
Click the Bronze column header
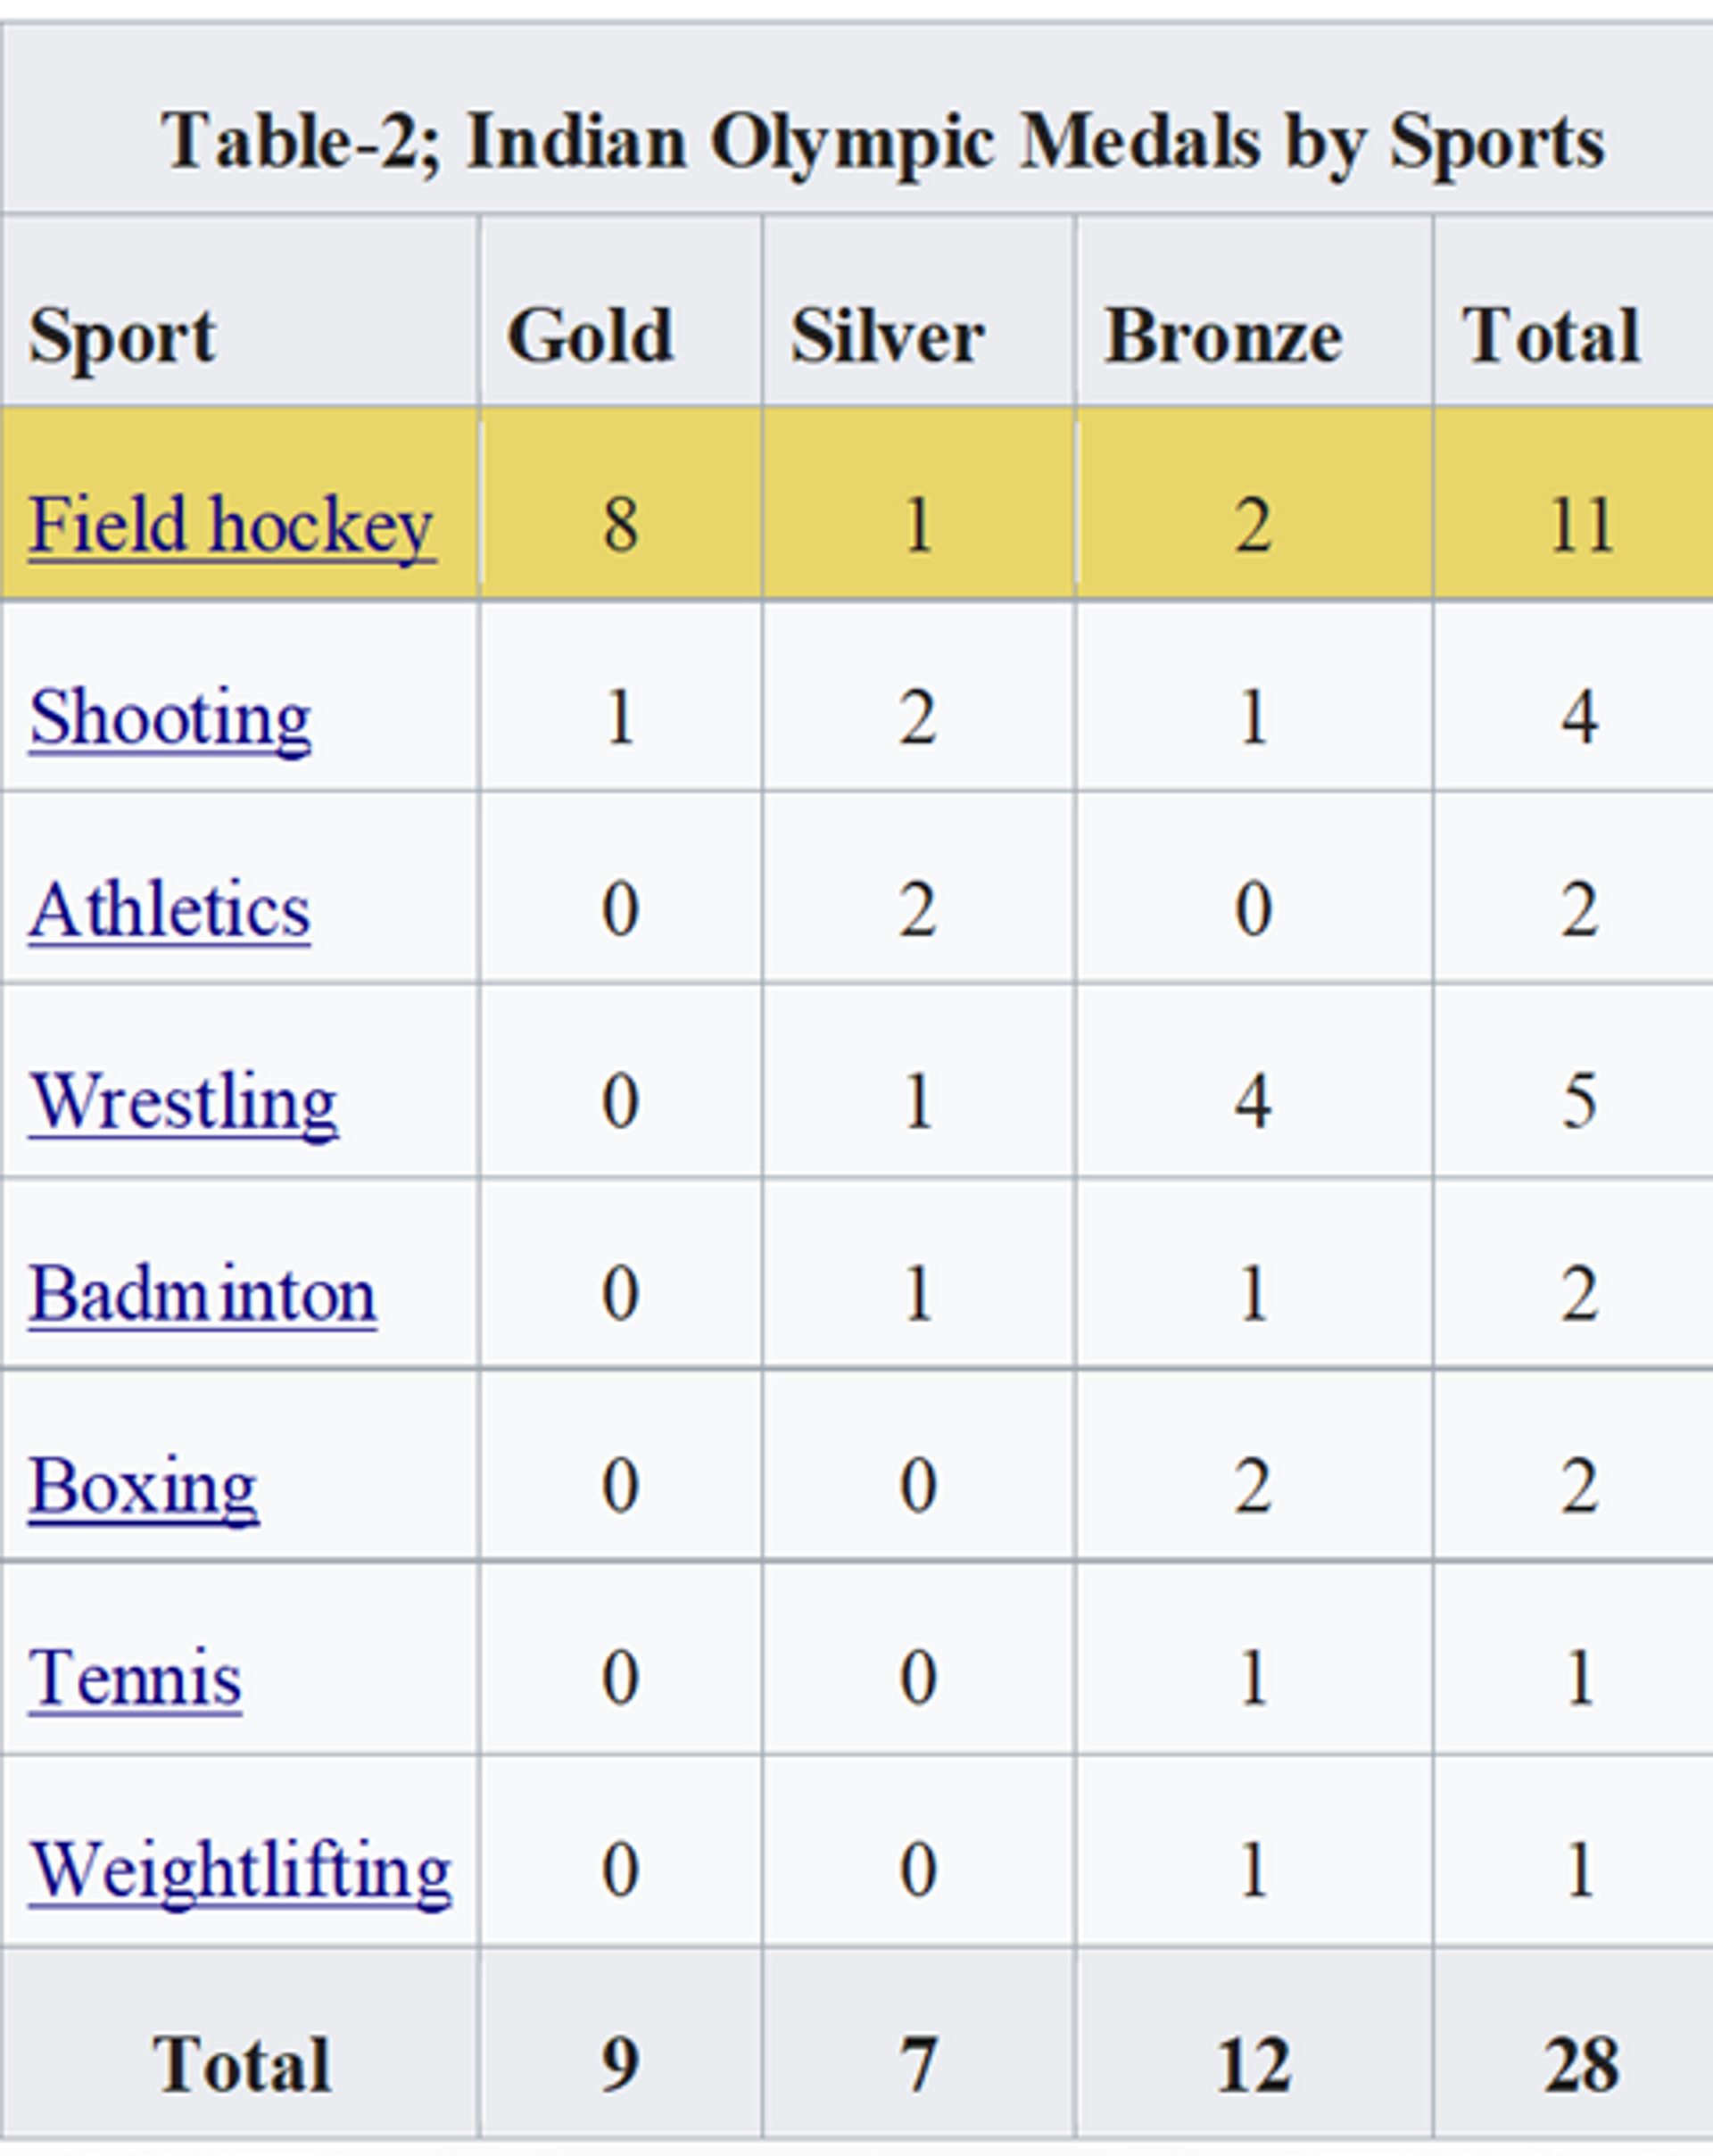(x=1223, y=336)
